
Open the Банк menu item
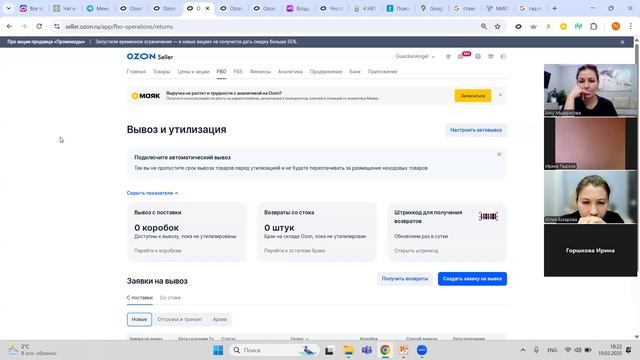355,71
